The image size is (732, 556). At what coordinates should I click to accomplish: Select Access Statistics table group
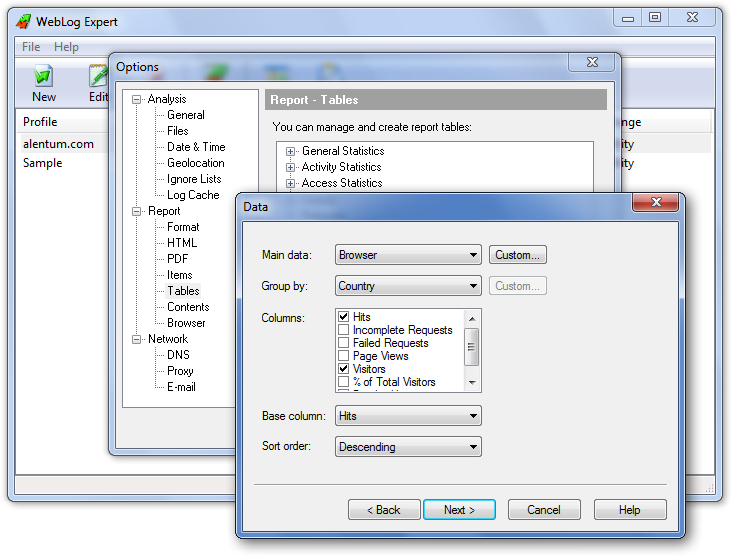[x=342, y=183]
